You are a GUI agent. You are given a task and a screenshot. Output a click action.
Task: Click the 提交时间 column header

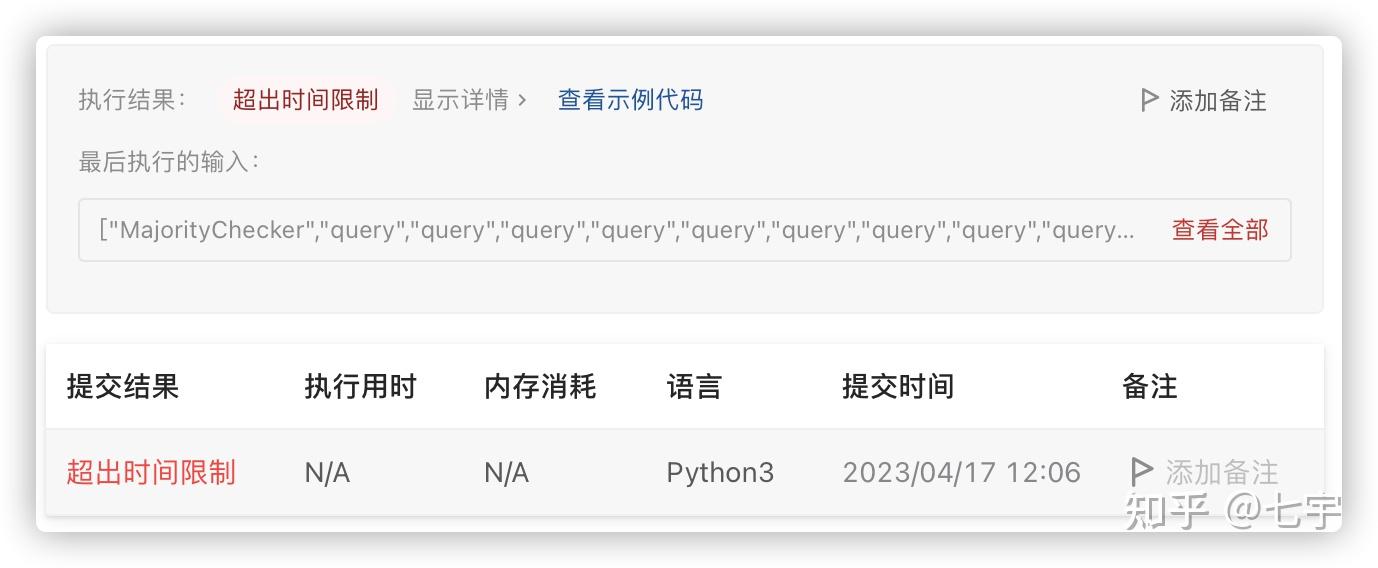click(898, 387)
